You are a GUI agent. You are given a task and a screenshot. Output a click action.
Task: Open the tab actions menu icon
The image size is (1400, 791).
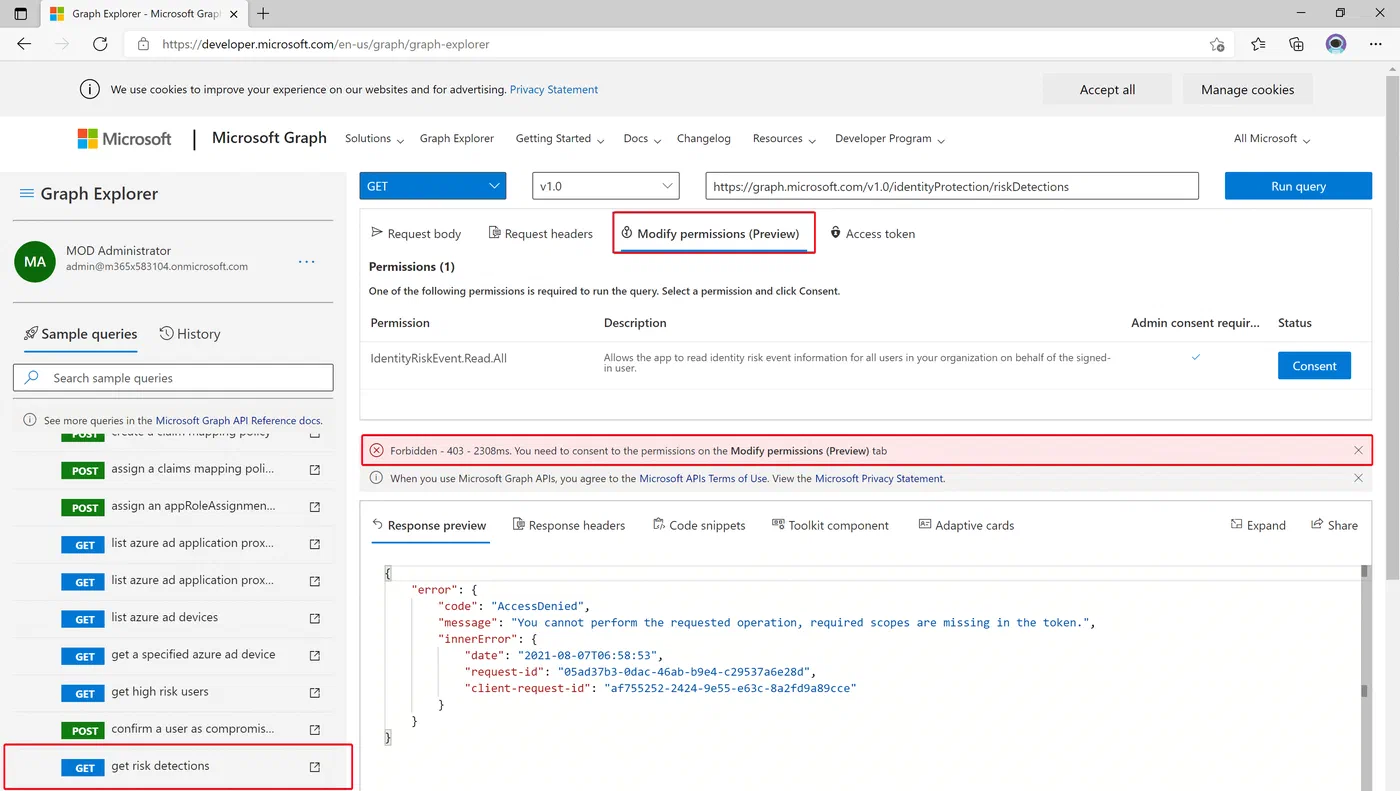[21, 14]
